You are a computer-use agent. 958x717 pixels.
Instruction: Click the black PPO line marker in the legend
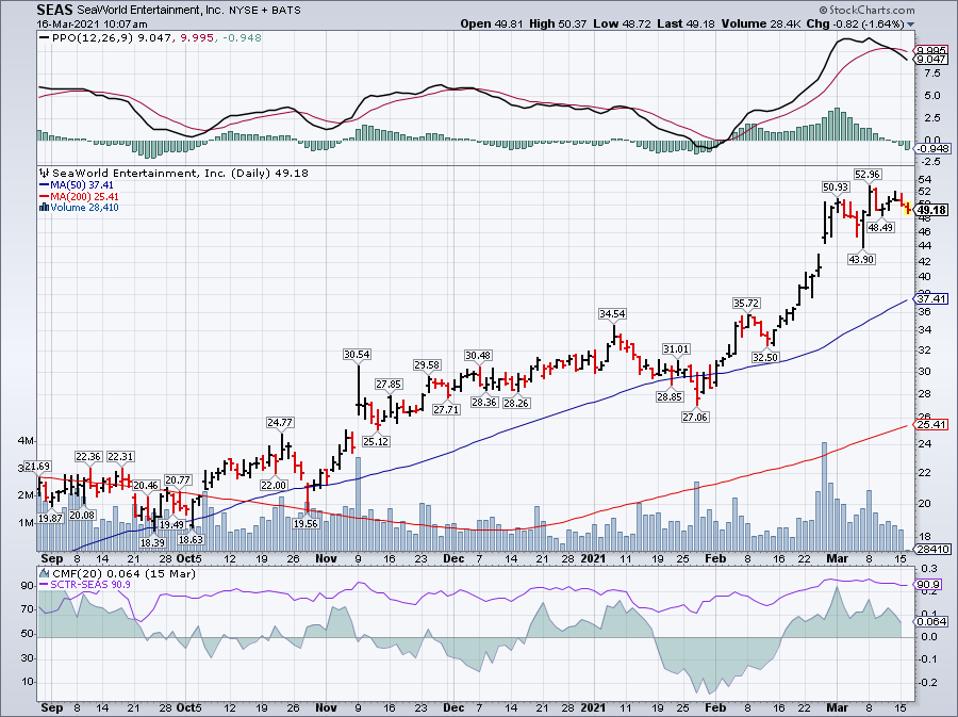point(45,38)
